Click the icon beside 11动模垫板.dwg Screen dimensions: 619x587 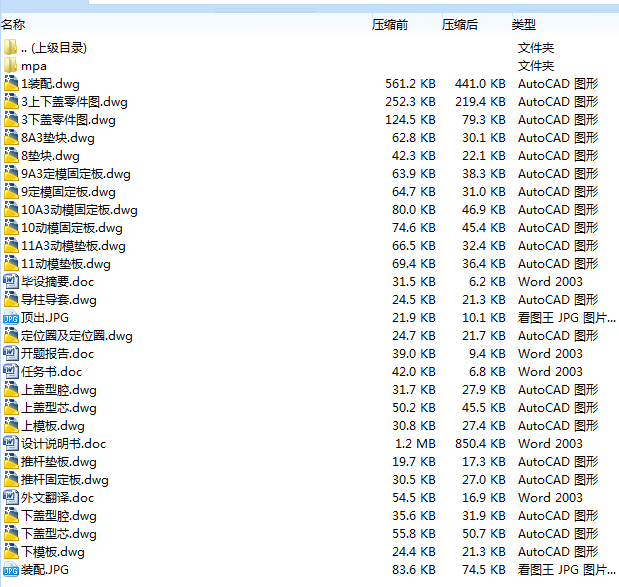point(11,264)
